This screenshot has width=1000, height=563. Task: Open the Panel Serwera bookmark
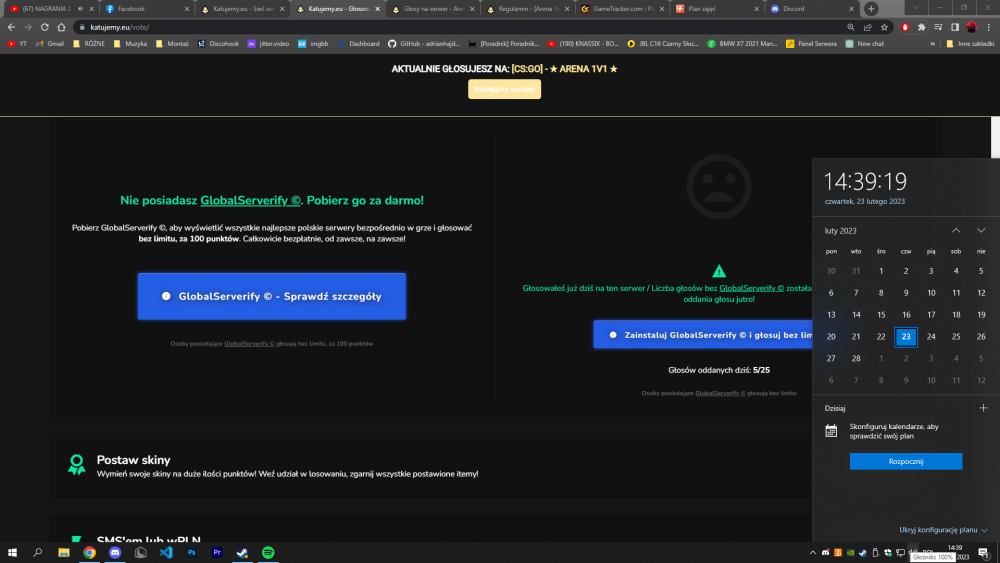[811, 44]
